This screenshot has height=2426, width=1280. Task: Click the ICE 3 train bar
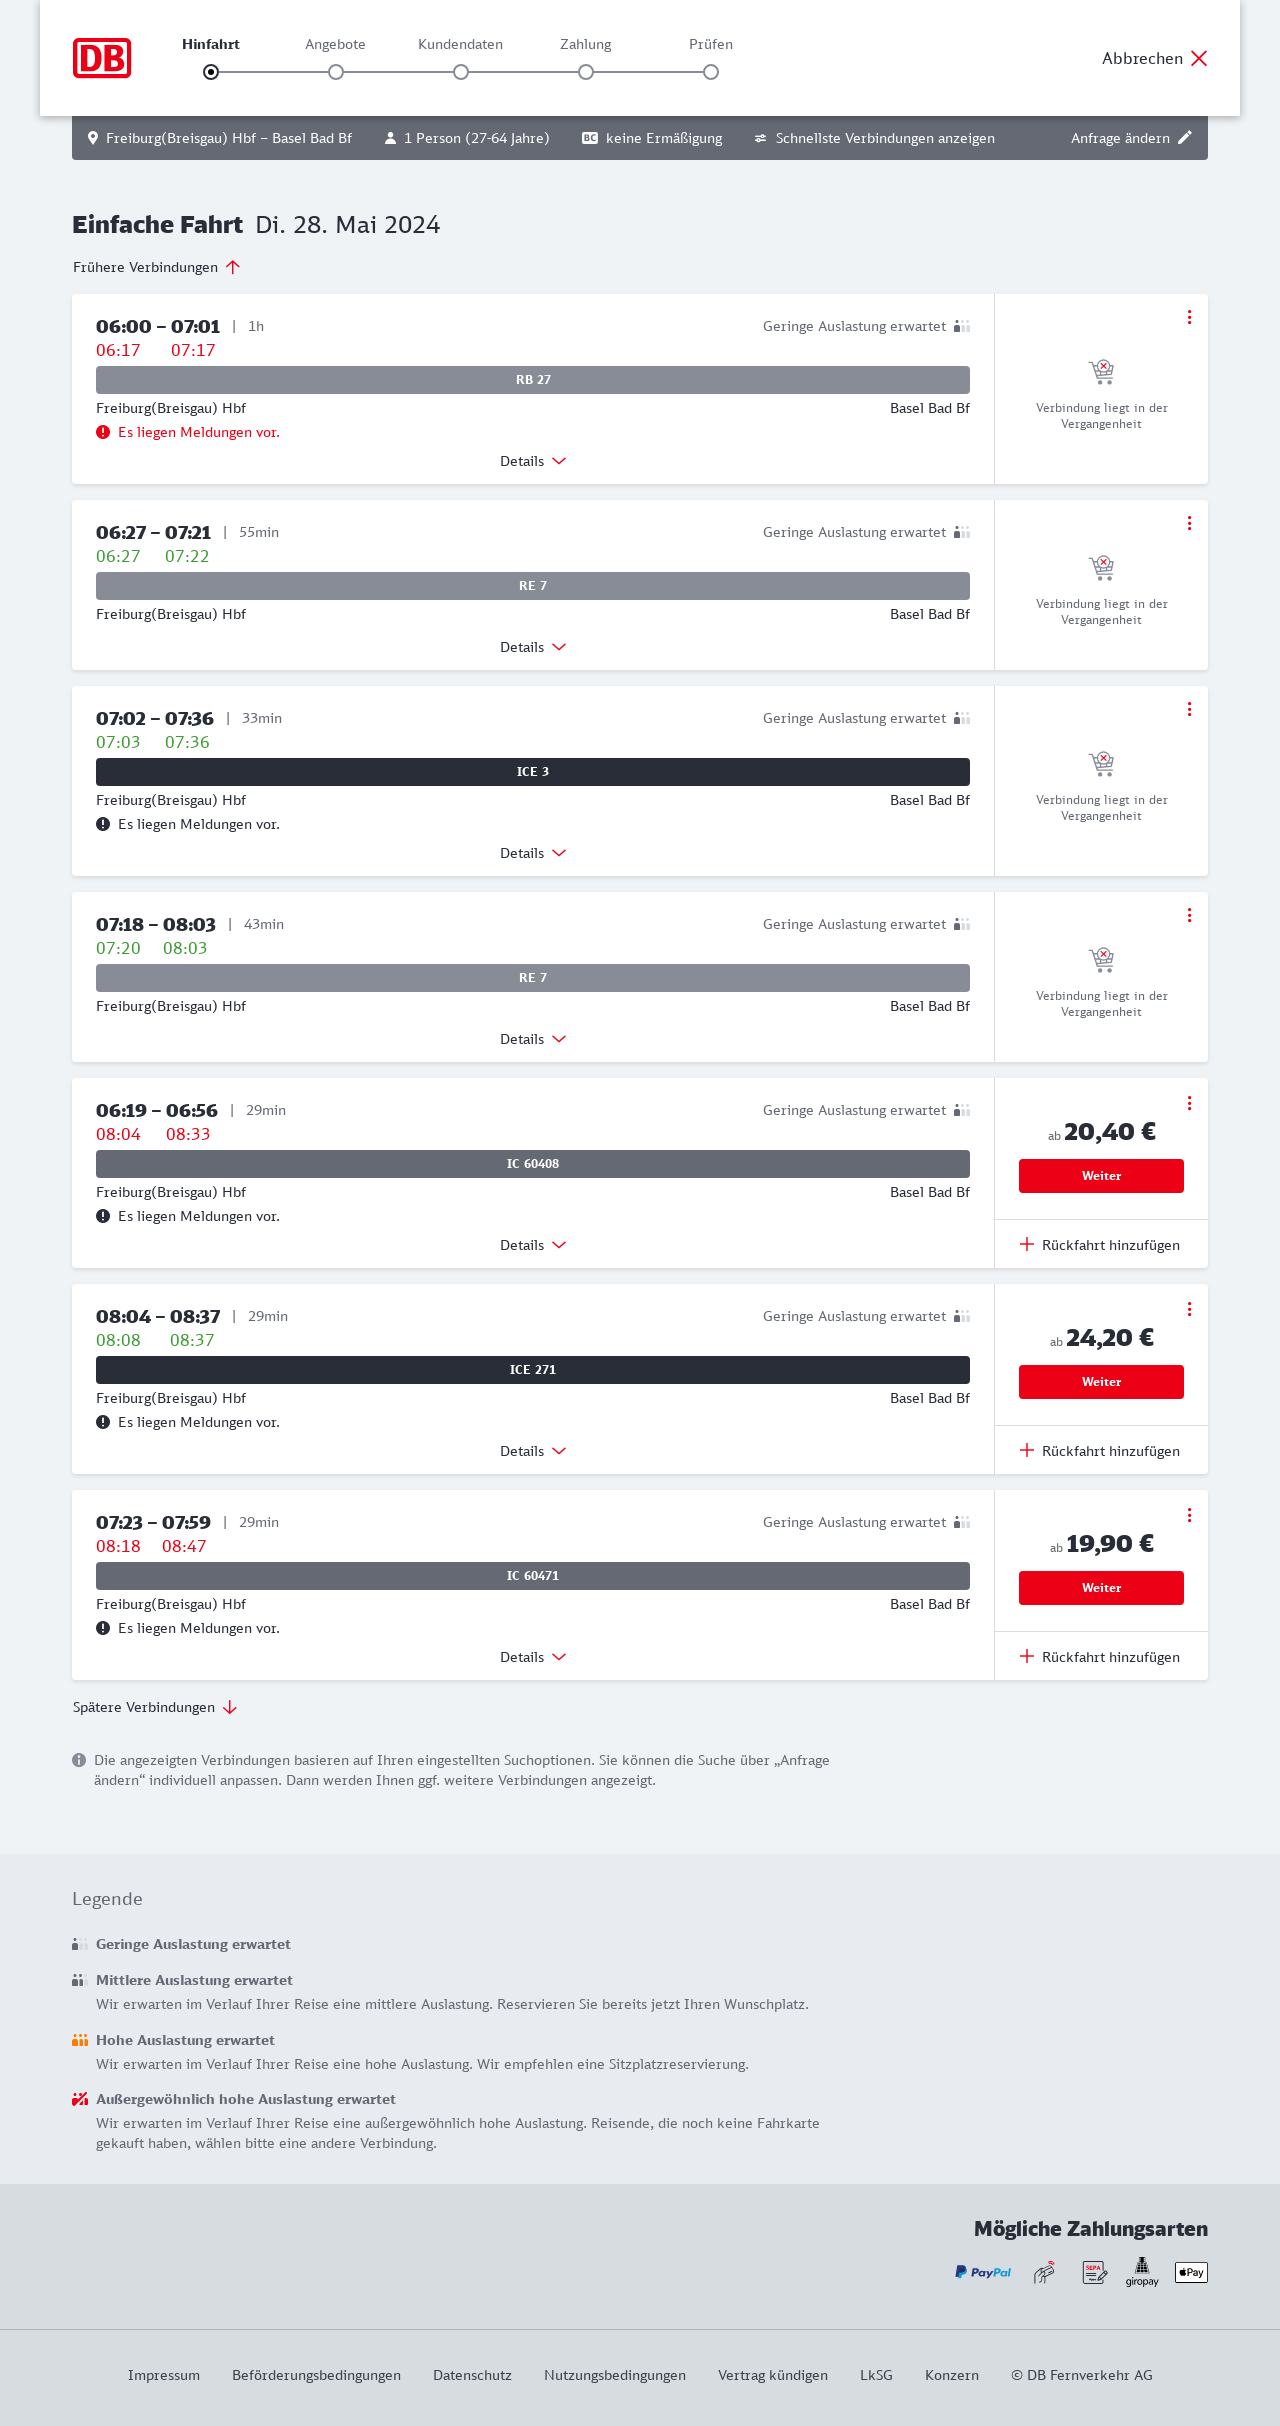[x=533, y=772]
